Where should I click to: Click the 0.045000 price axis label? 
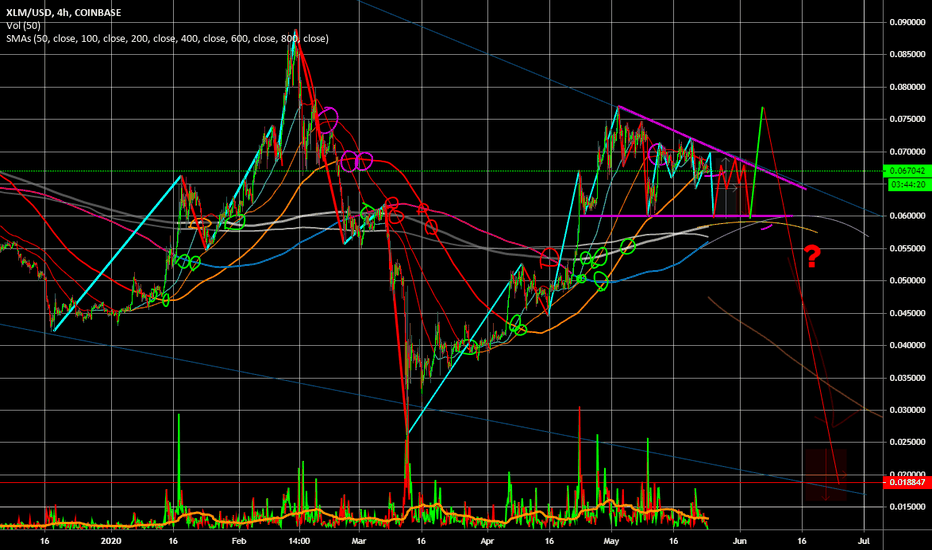908,313
